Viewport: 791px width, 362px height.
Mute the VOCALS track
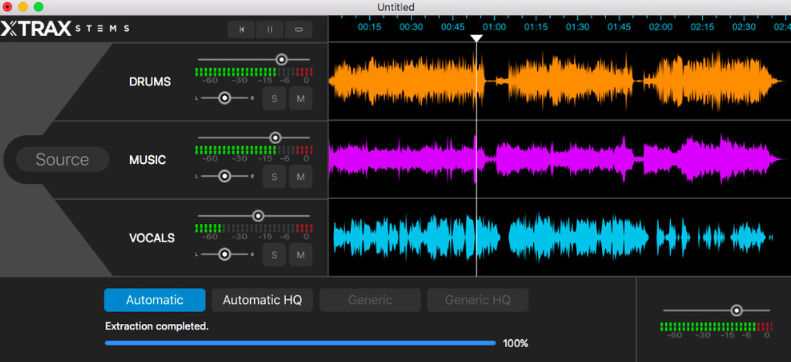coord(301,255)
